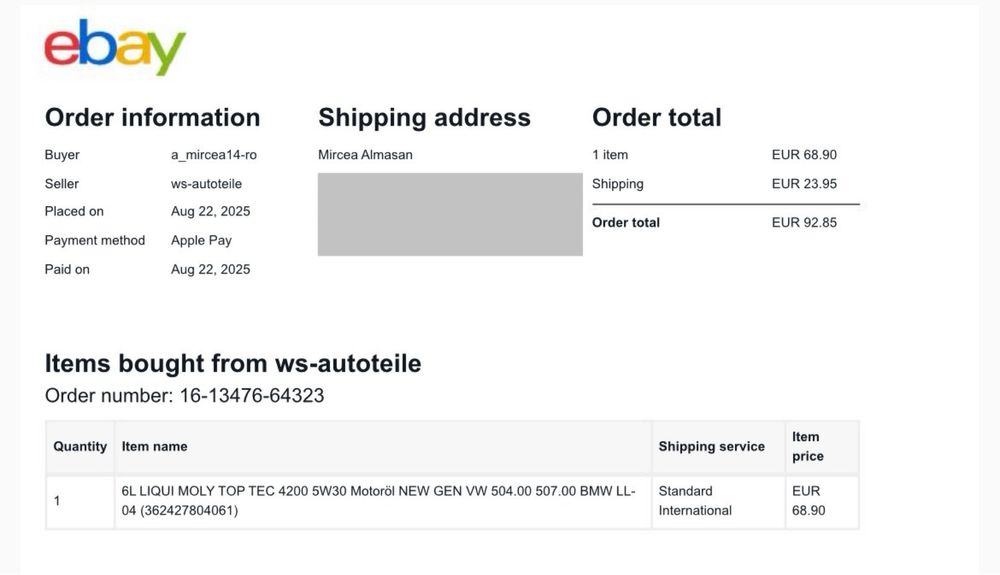This screenshot has width=1000, height=575.
Task: Click the name Mircea Almasan
Action: pyautogui.click(x=365, y=155)
